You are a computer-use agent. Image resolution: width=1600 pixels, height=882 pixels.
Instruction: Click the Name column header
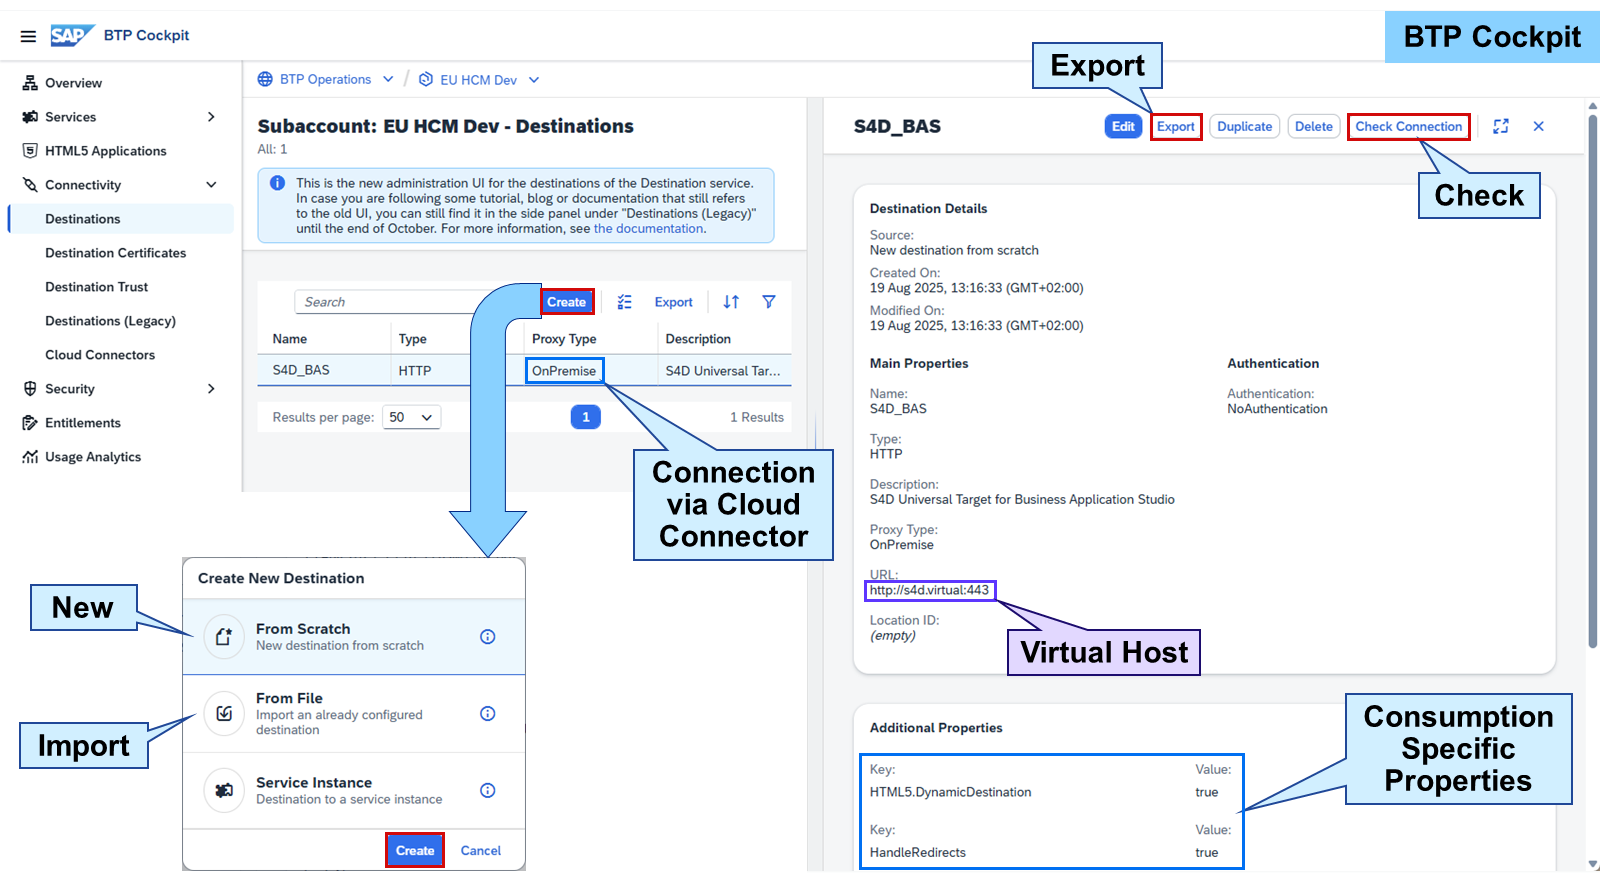[x=290, y=339]
